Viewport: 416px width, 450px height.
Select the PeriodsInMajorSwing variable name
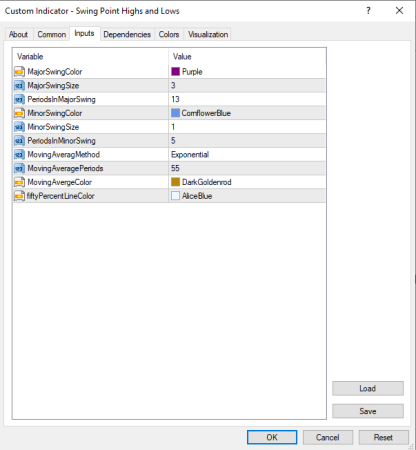click(61, 99)
